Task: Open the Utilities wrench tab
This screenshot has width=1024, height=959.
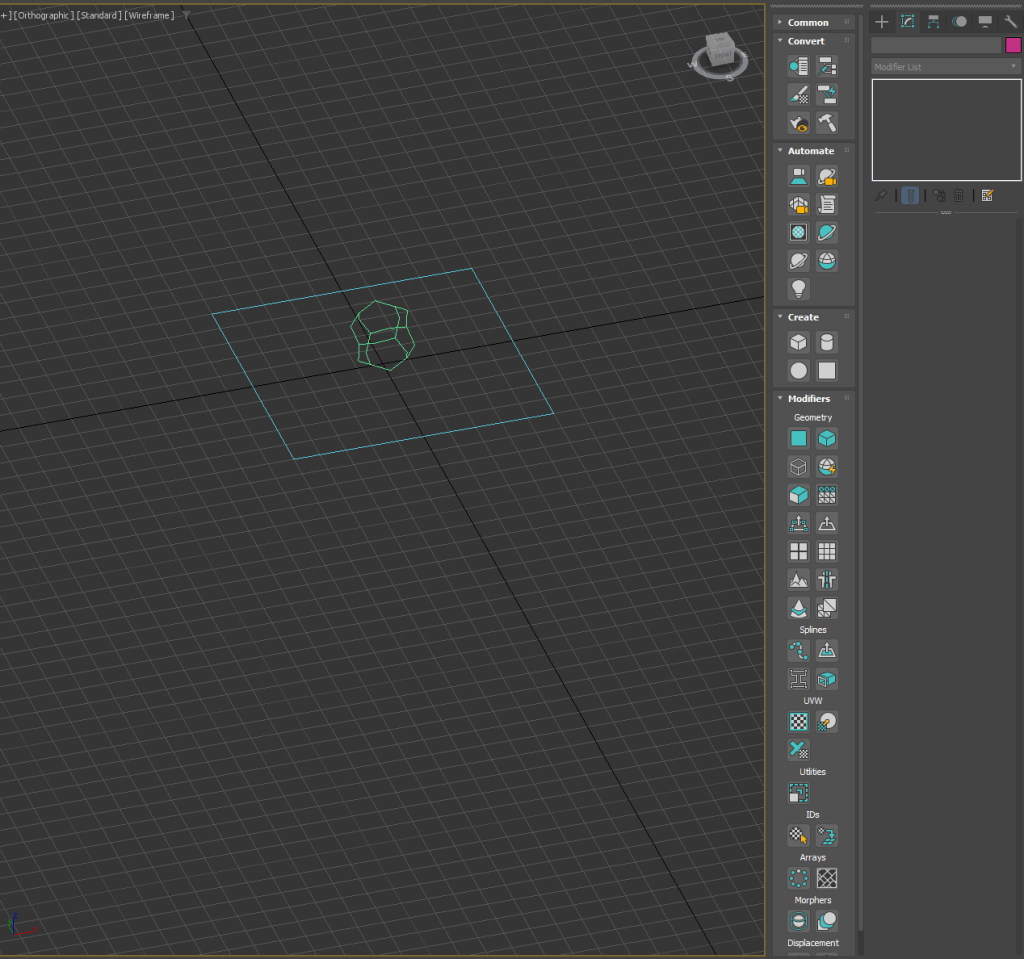Action: (x=1011, y=21)
